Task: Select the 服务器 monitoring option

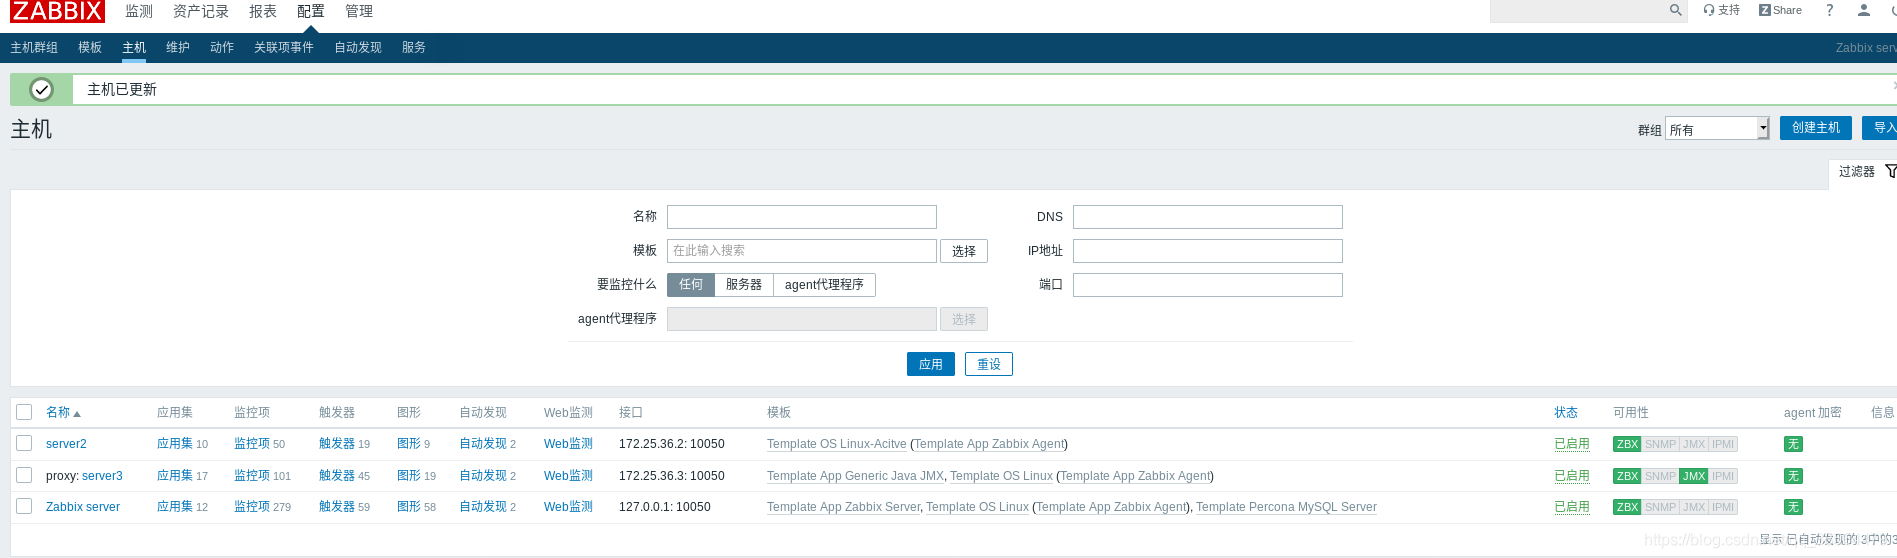Action: click(744, 285)
